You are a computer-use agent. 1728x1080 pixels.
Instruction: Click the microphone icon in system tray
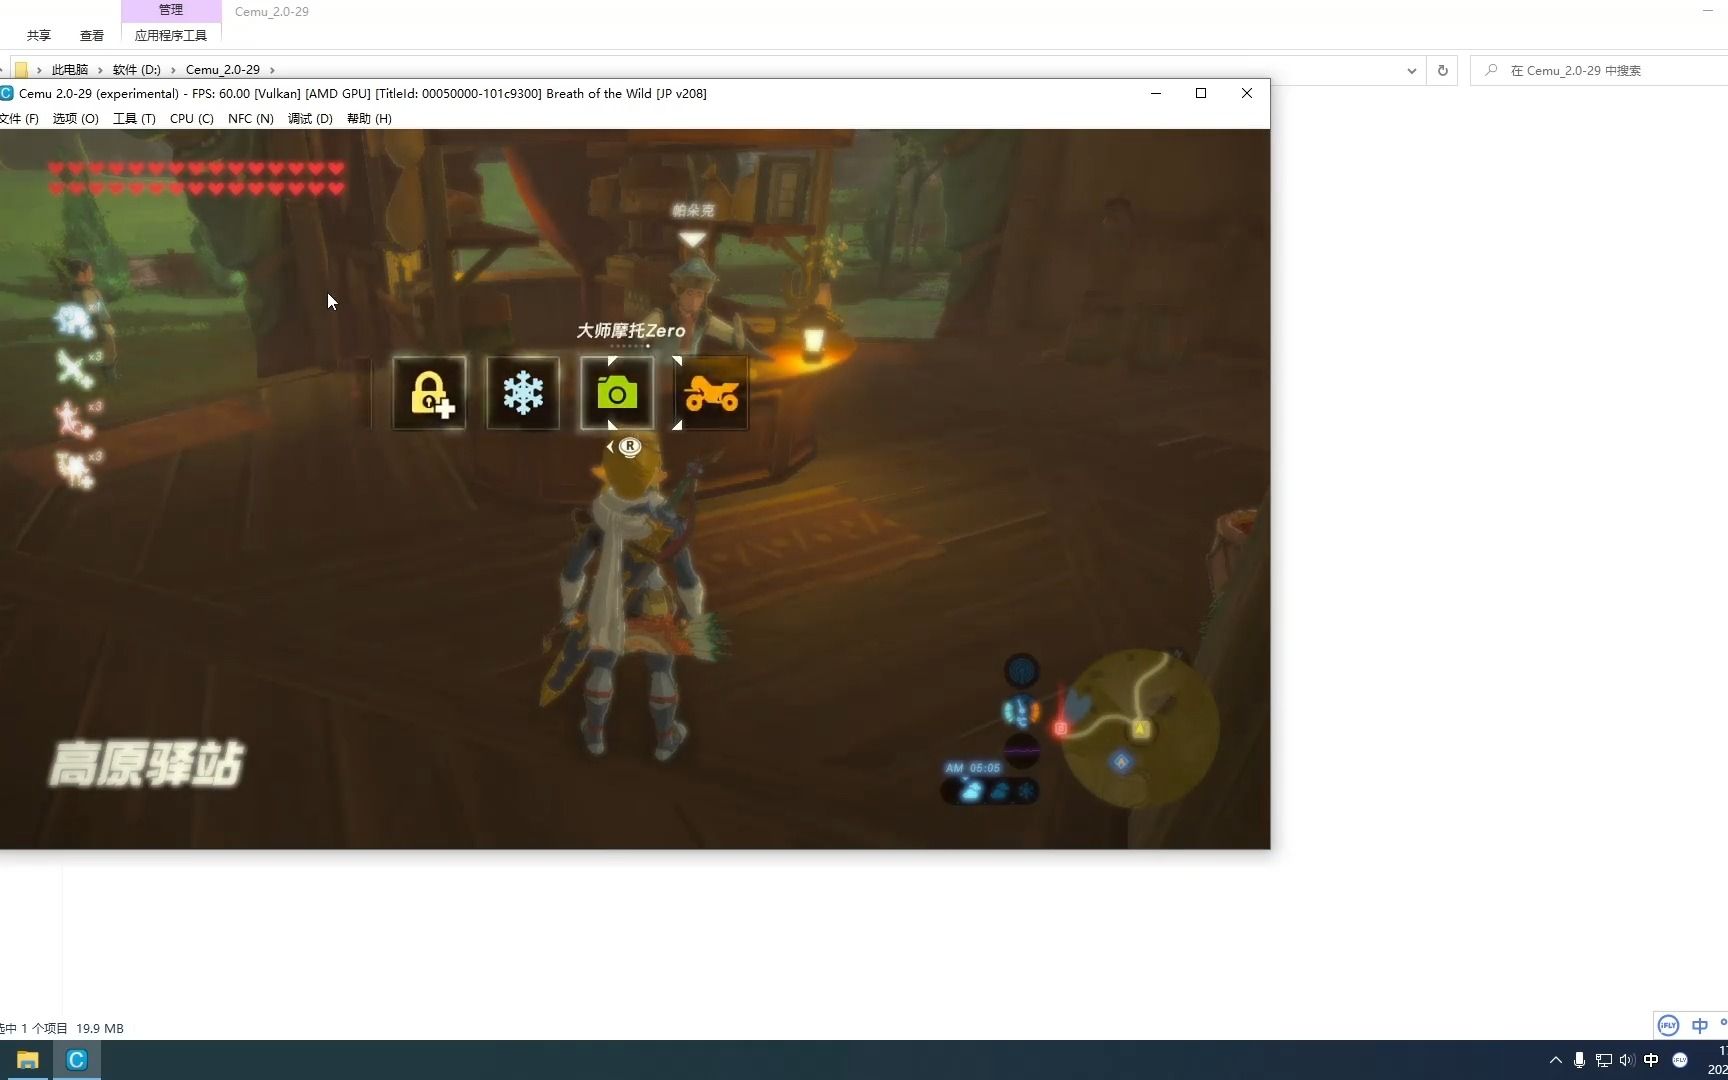(x=1580, y=1059)
